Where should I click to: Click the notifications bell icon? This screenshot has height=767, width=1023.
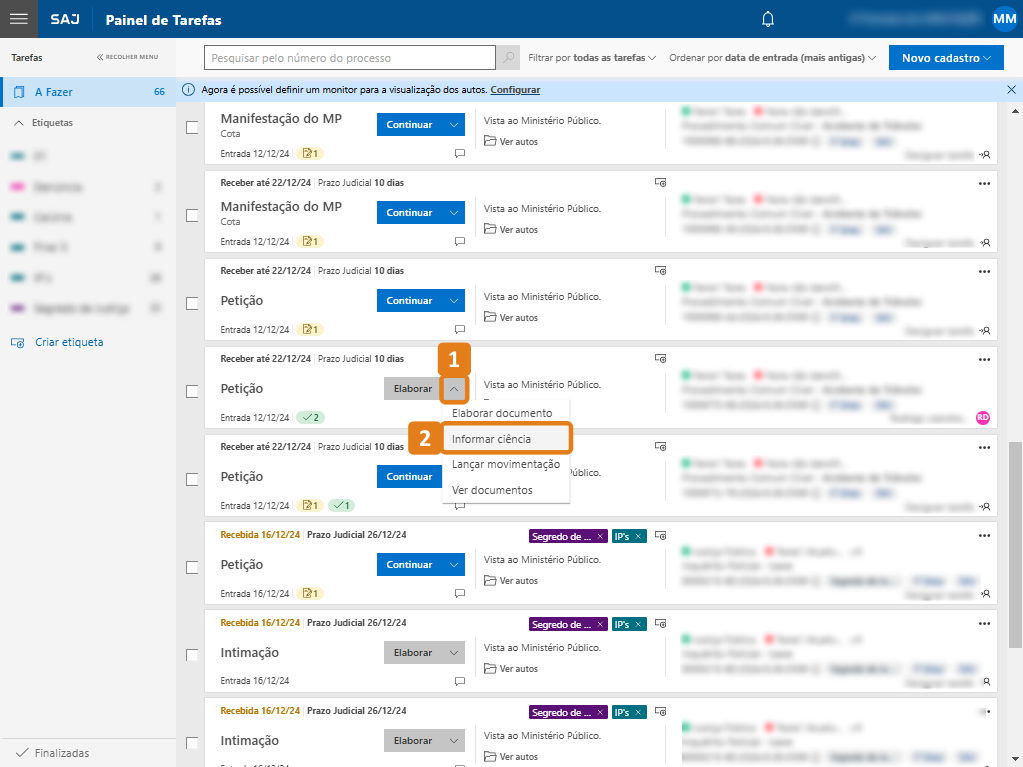point(768,19)
